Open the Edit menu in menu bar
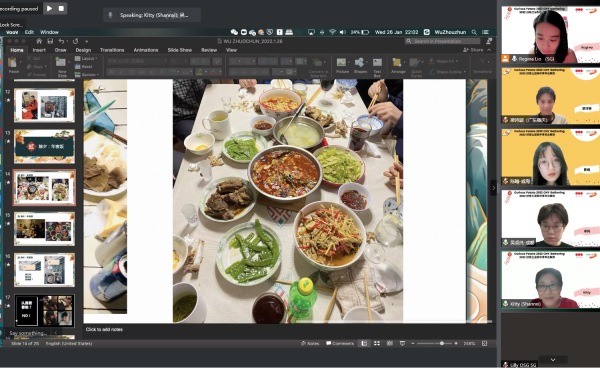This screenshot has height=368, width=600. pos(29,32)
